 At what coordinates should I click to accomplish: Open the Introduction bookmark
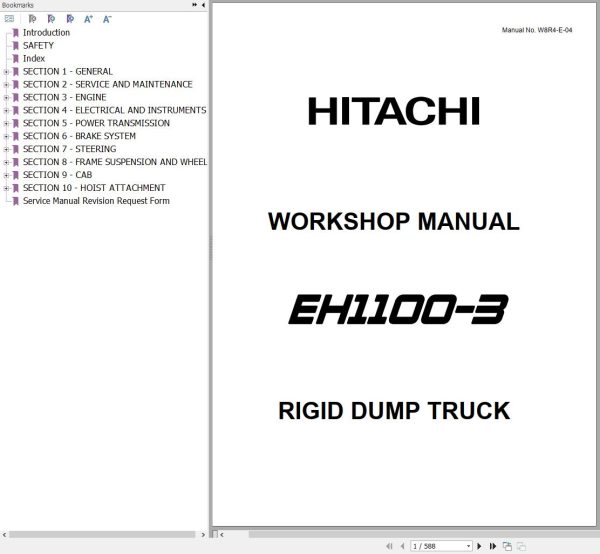[x=46, y=33]
